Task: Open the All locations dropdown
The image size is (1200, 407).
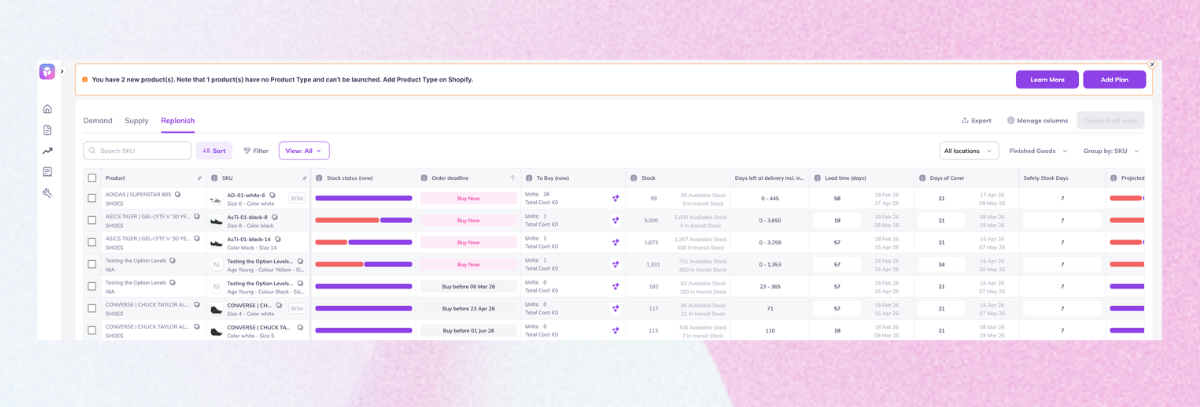Action: [969, 151]
